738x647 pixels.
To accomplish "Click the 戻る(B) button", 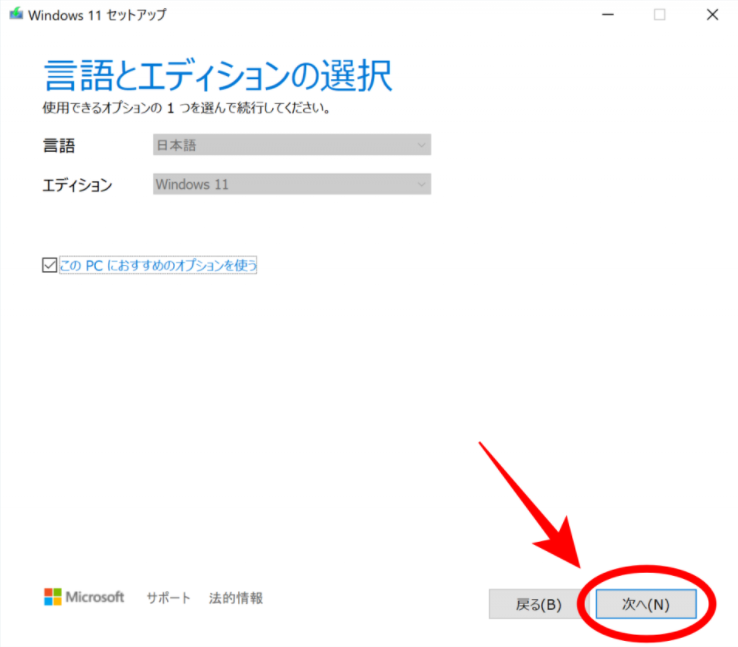I will [x=538, y=604].
